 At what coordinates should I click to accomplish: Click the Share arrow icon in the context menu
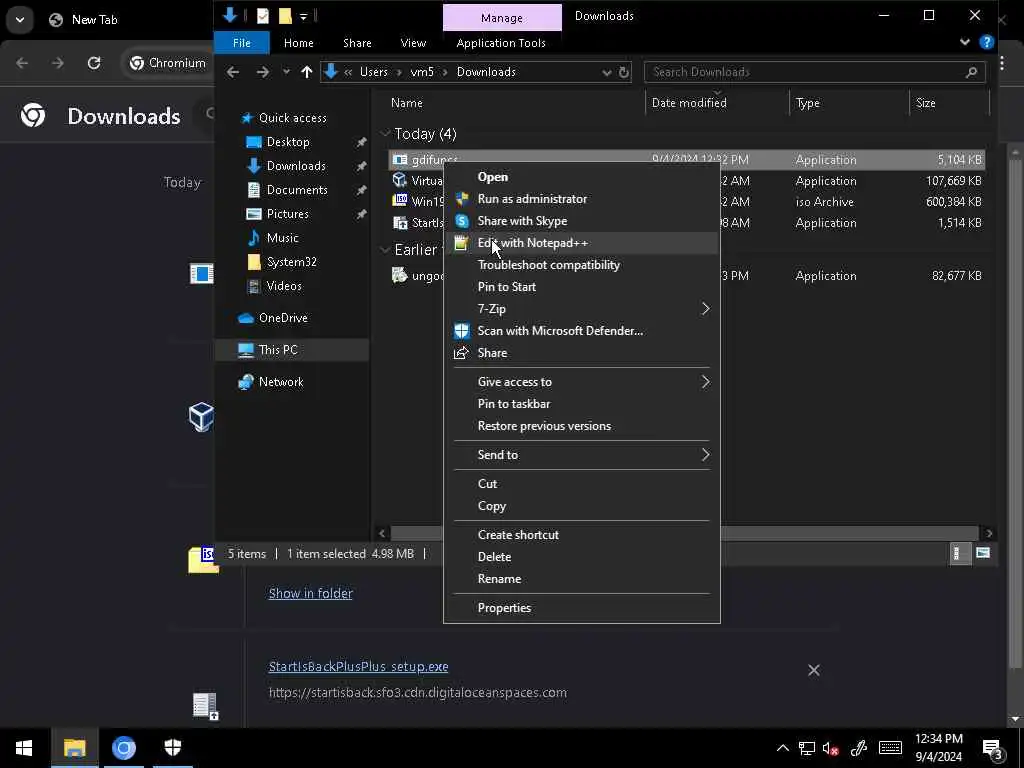point(461,353)
